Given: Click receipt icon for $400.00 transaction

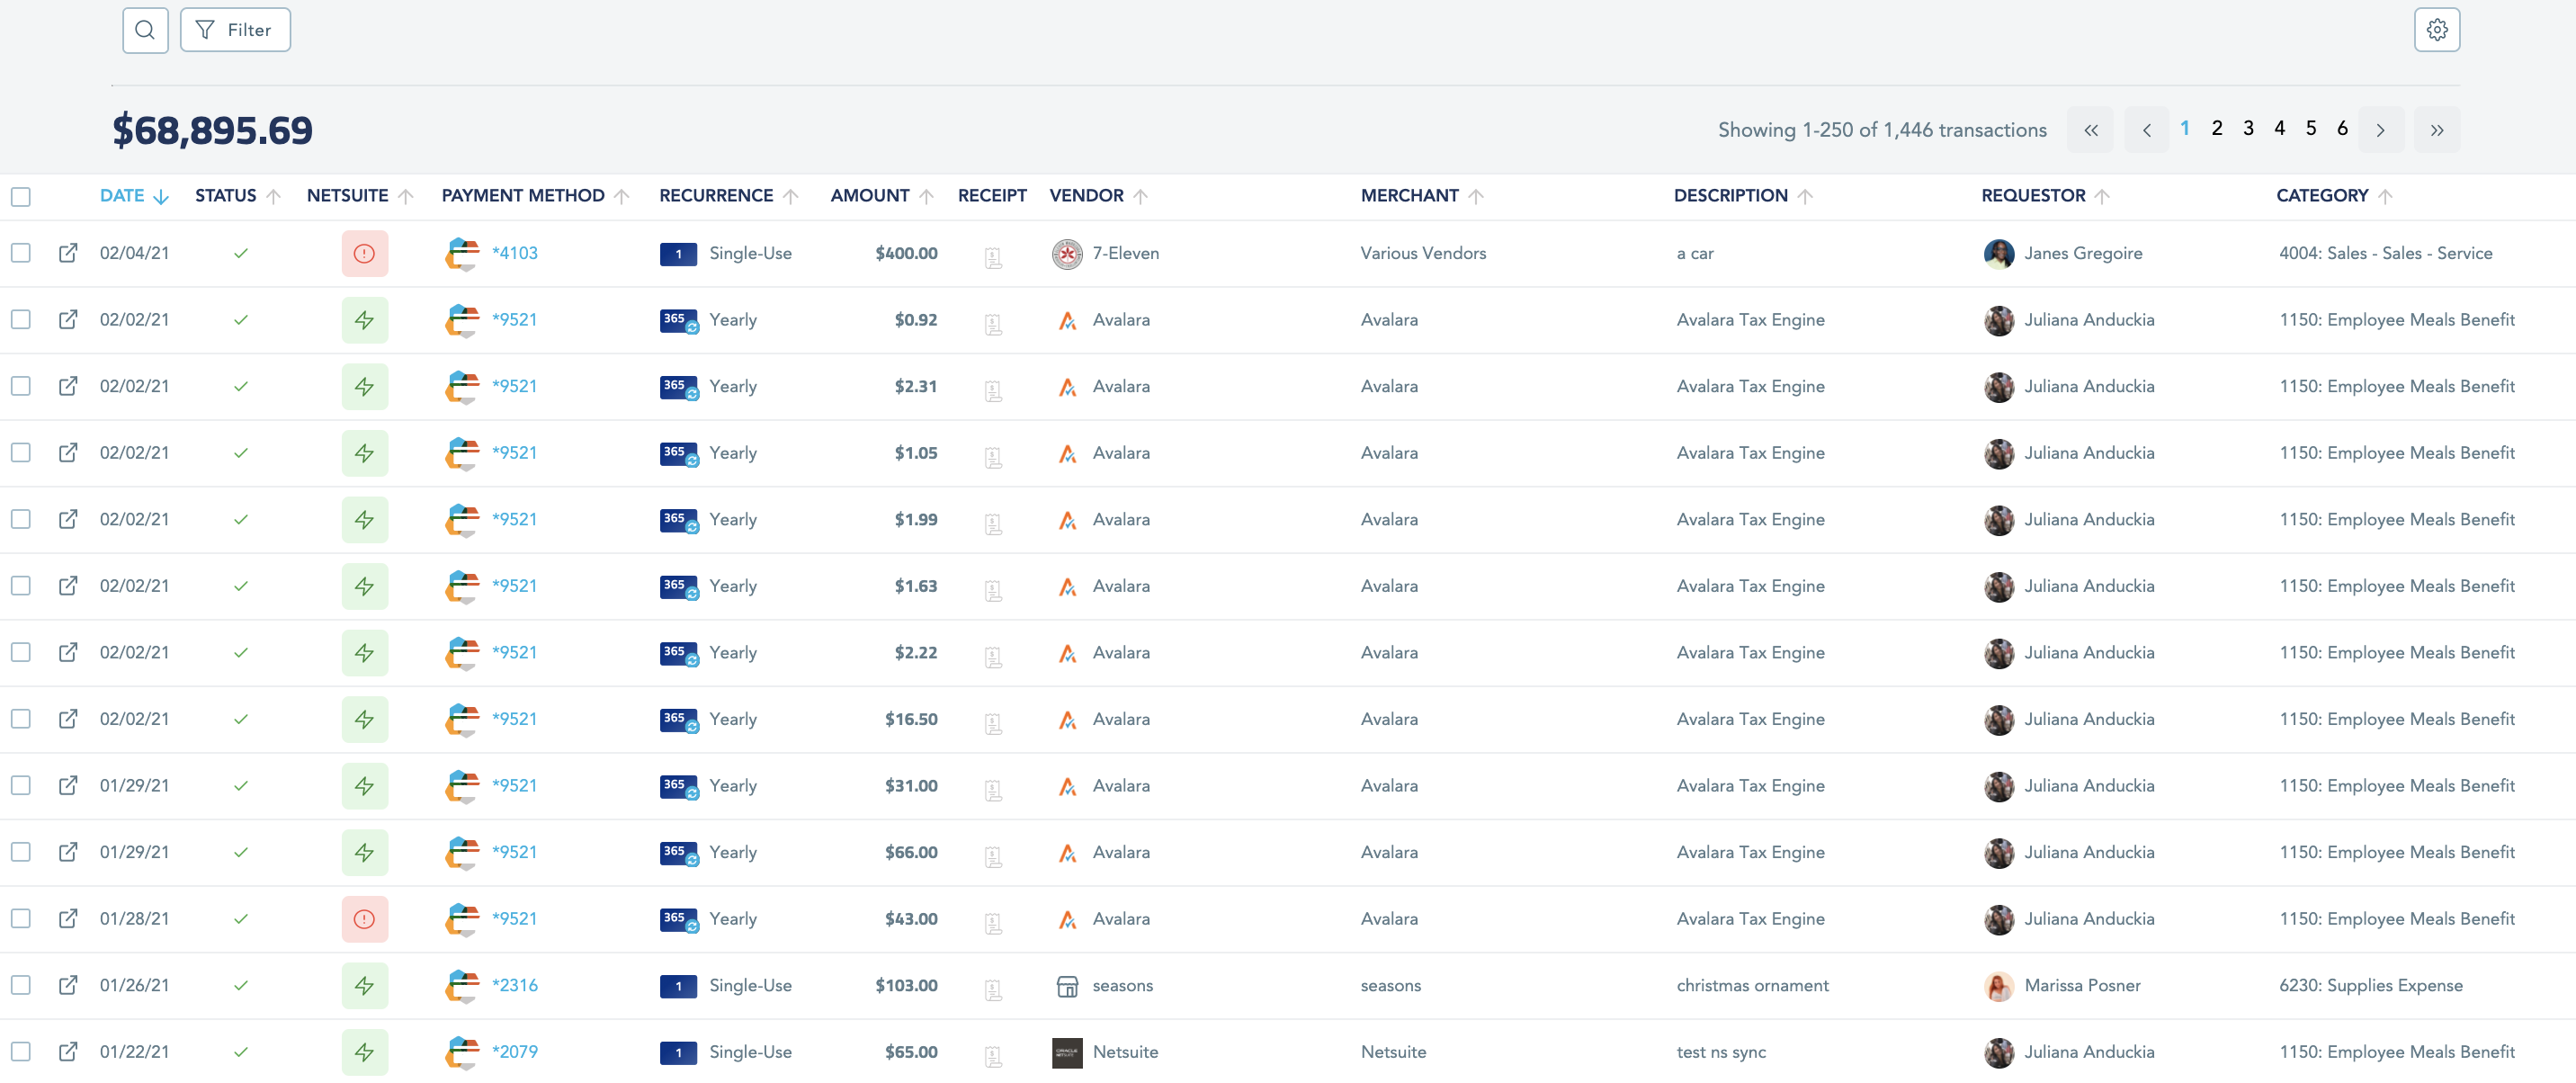Looking at the screenshot, I should point(993,258).
